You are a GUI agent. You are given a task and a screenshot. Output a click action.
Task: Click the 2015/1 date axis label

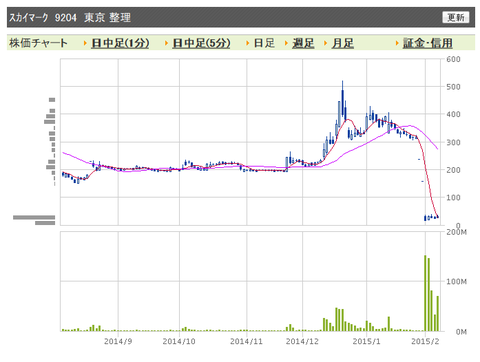[x=366, y=341]
